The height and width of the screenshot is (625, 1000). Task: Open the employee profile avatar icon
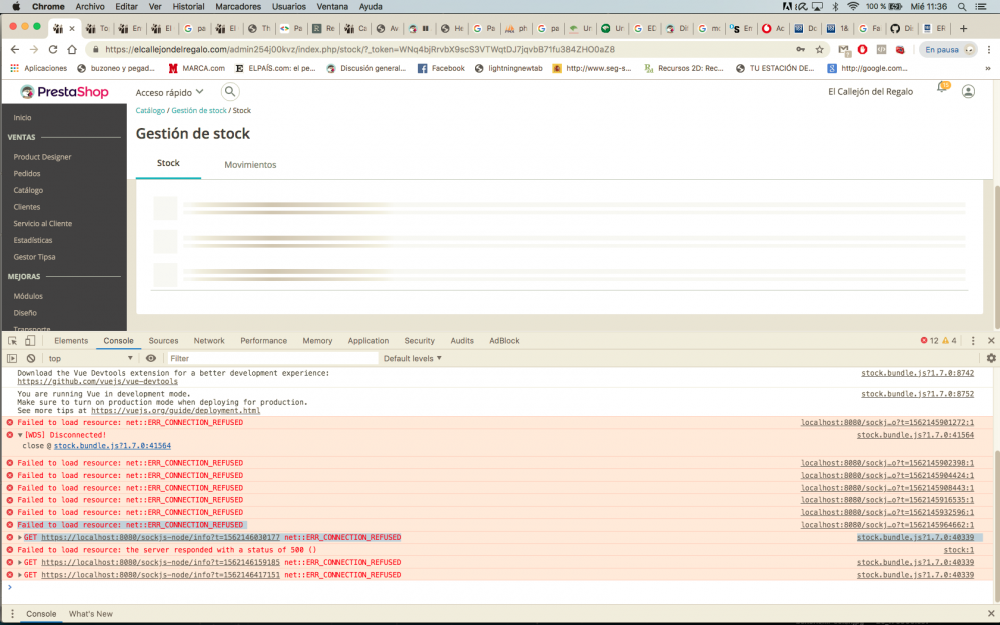tap(968, 92)
